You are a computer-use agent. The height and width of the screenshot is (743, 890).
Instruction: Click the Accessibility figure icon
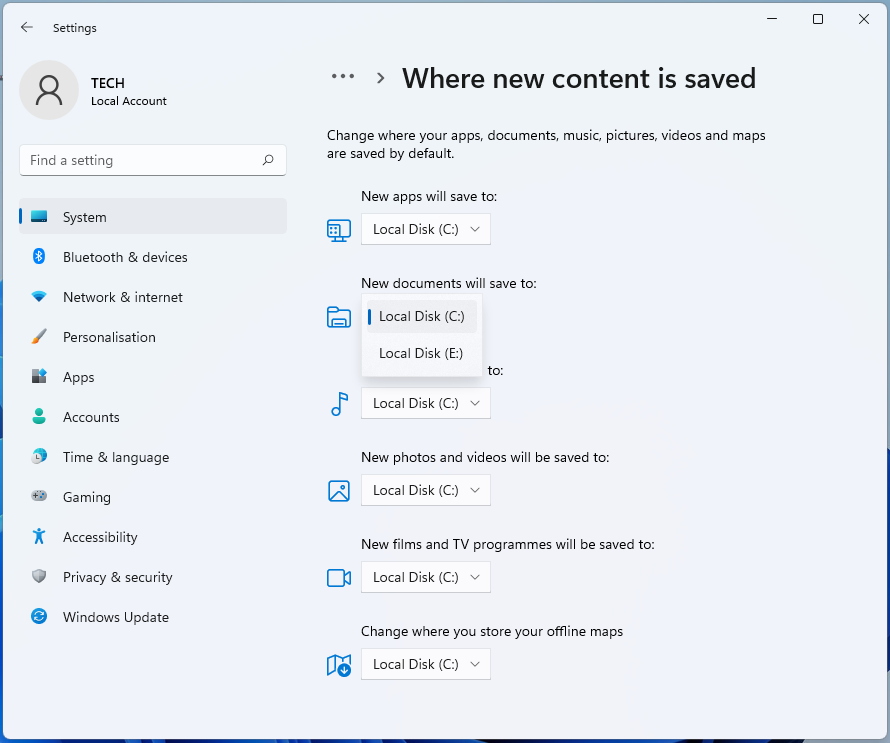pos(39,536)
